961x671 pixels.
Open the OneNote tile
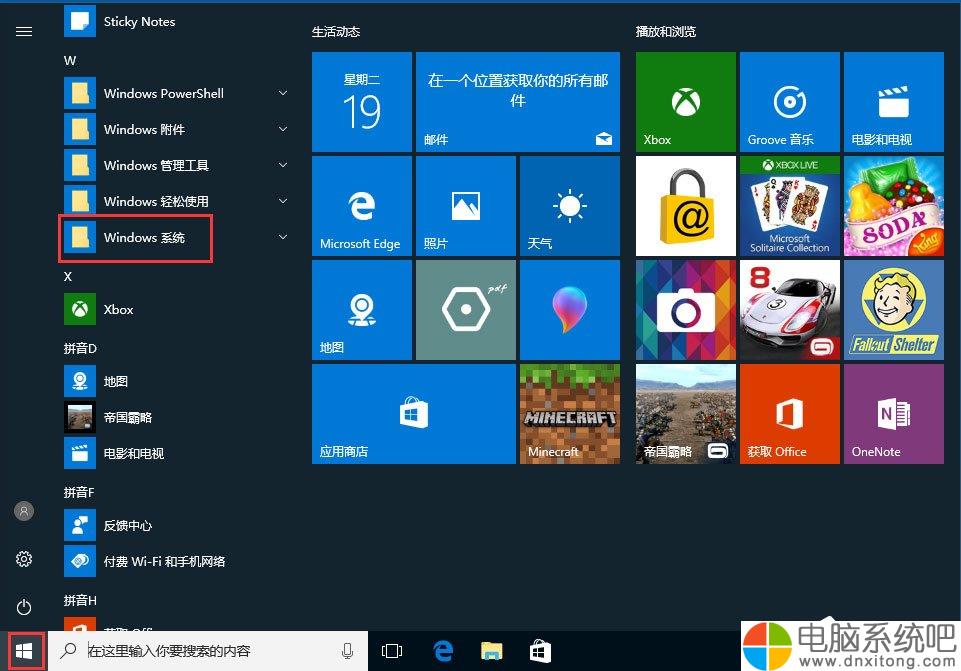(894, 414)
